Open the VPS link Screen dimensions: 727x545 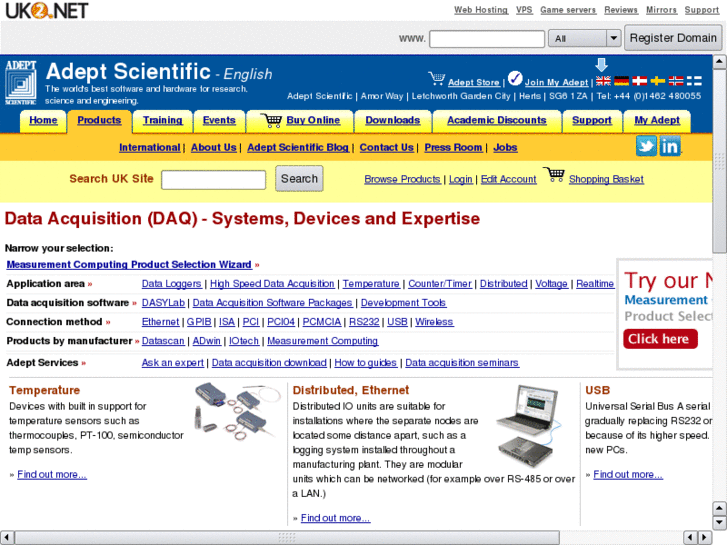524,10
